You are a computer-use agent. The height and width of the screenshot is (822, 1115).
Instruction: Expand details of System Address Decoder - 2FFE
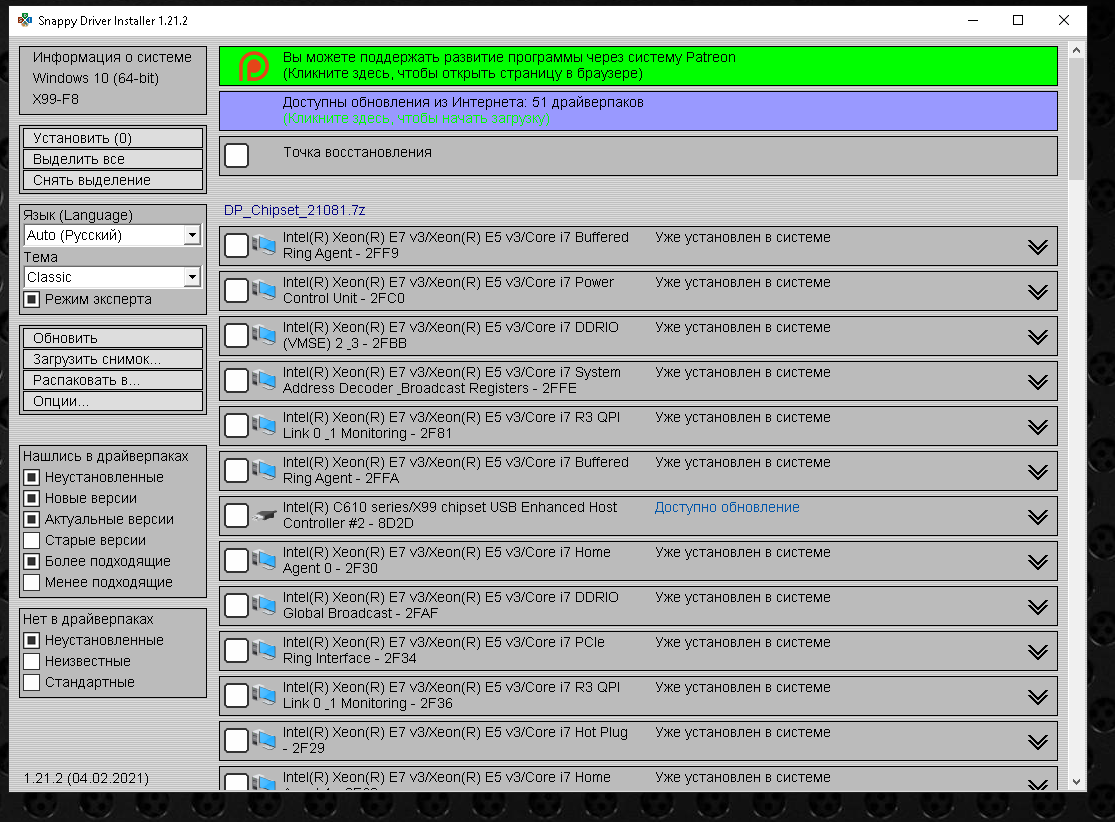pyautogui.click(x=1037, y=382)
